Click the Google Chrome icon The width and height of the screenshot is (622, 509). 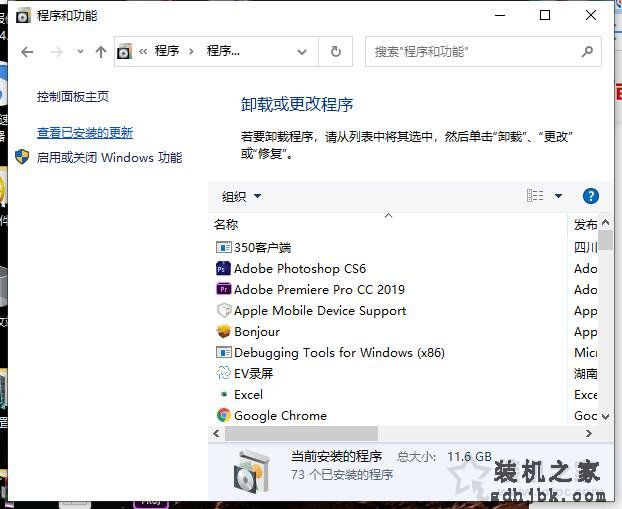224,415
